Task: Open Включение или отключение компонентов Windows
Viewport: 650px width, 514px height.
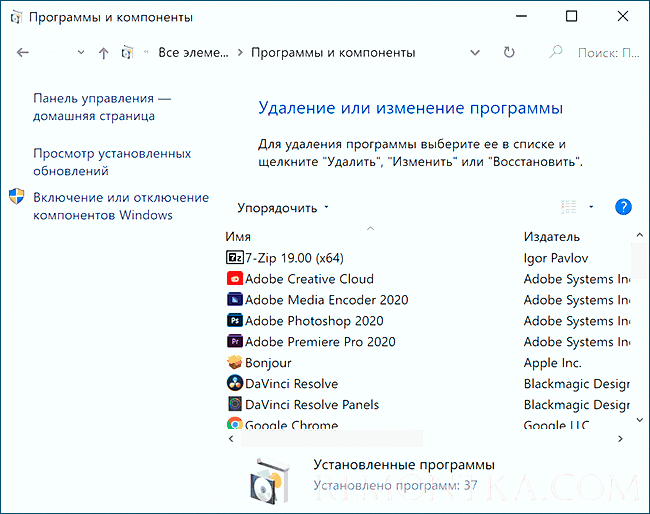Action: 121,206
